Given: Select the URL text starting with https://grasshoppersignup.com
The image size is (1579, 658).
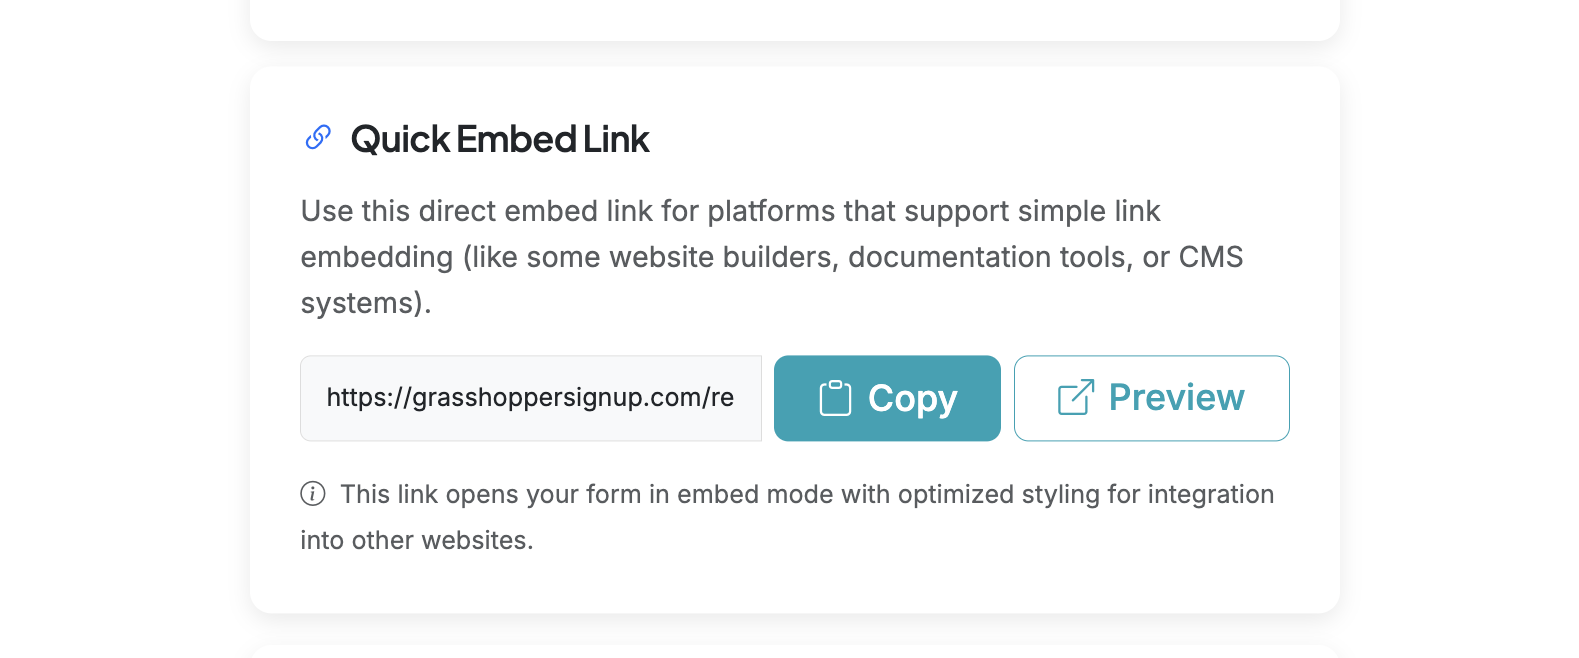Looking at the screenshot, I should click(530, 397).
